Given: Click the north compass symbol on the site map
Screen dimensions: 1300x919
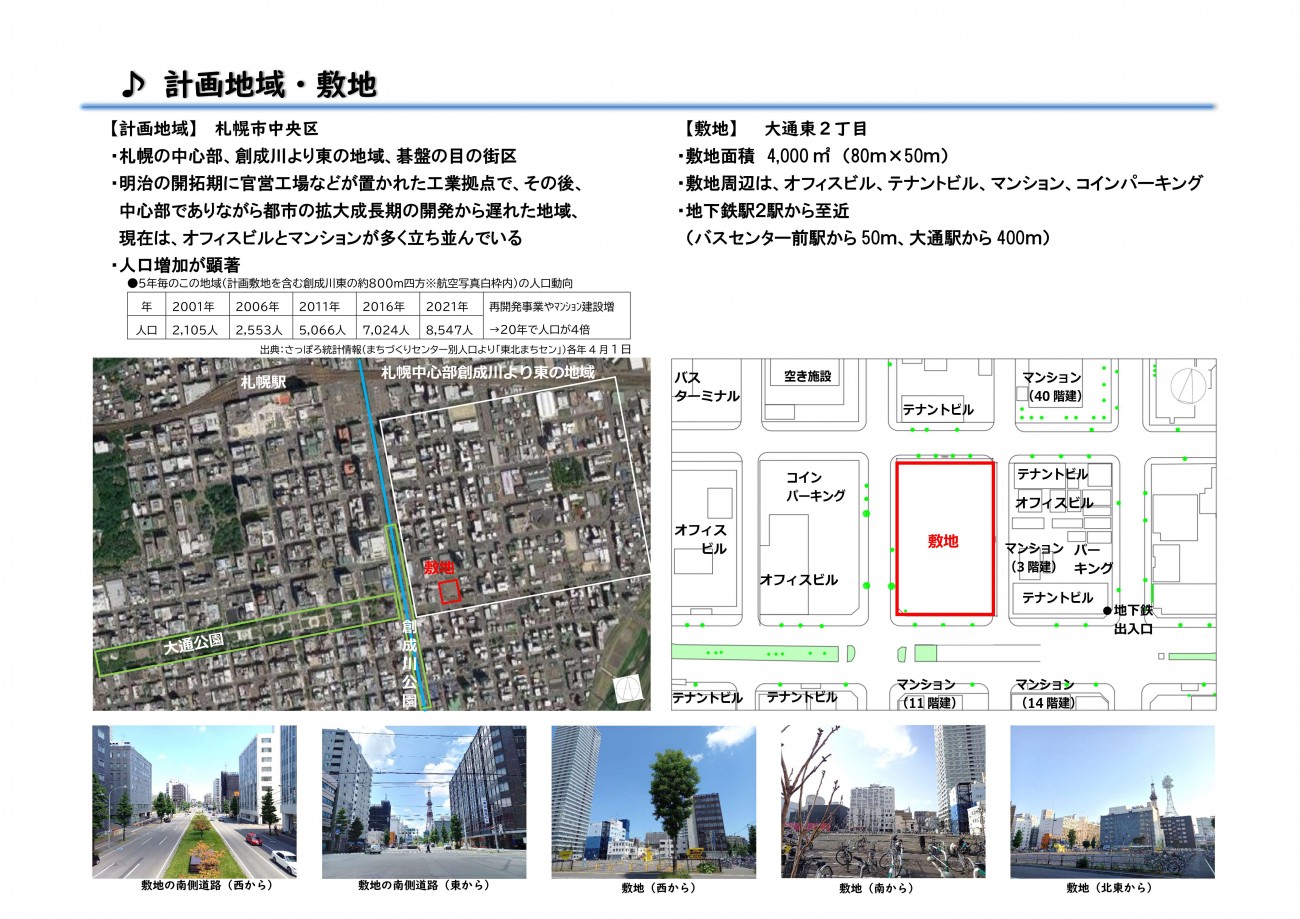Looking at the screenshot, I should (x=1187, y=384).
